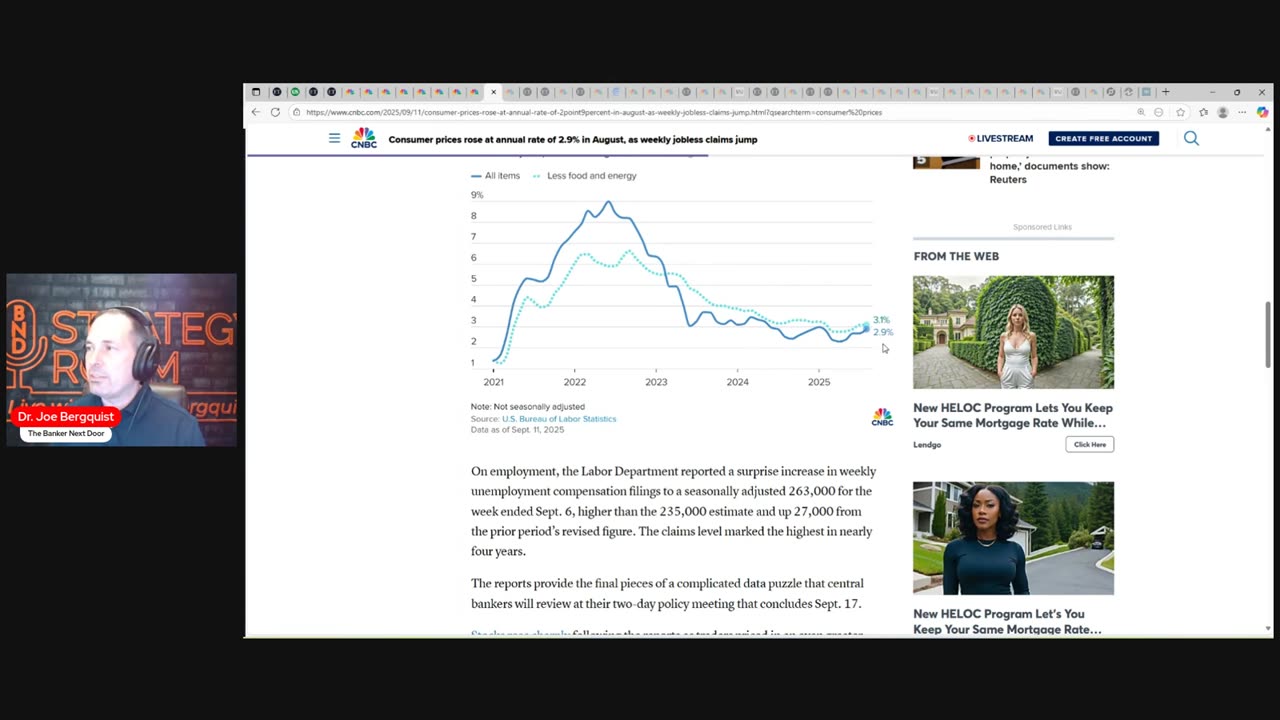
Task: Click zoom magnifier icon in address bar
Action: click(x=1141, y=112)
